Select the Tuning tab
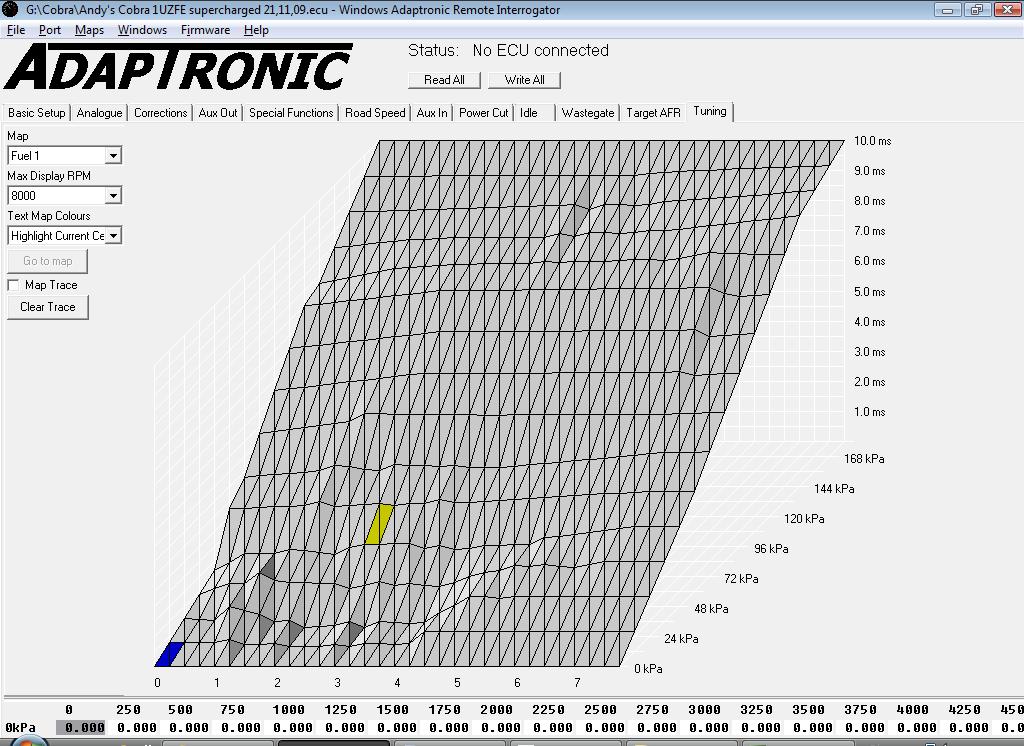 click(710, 112)
